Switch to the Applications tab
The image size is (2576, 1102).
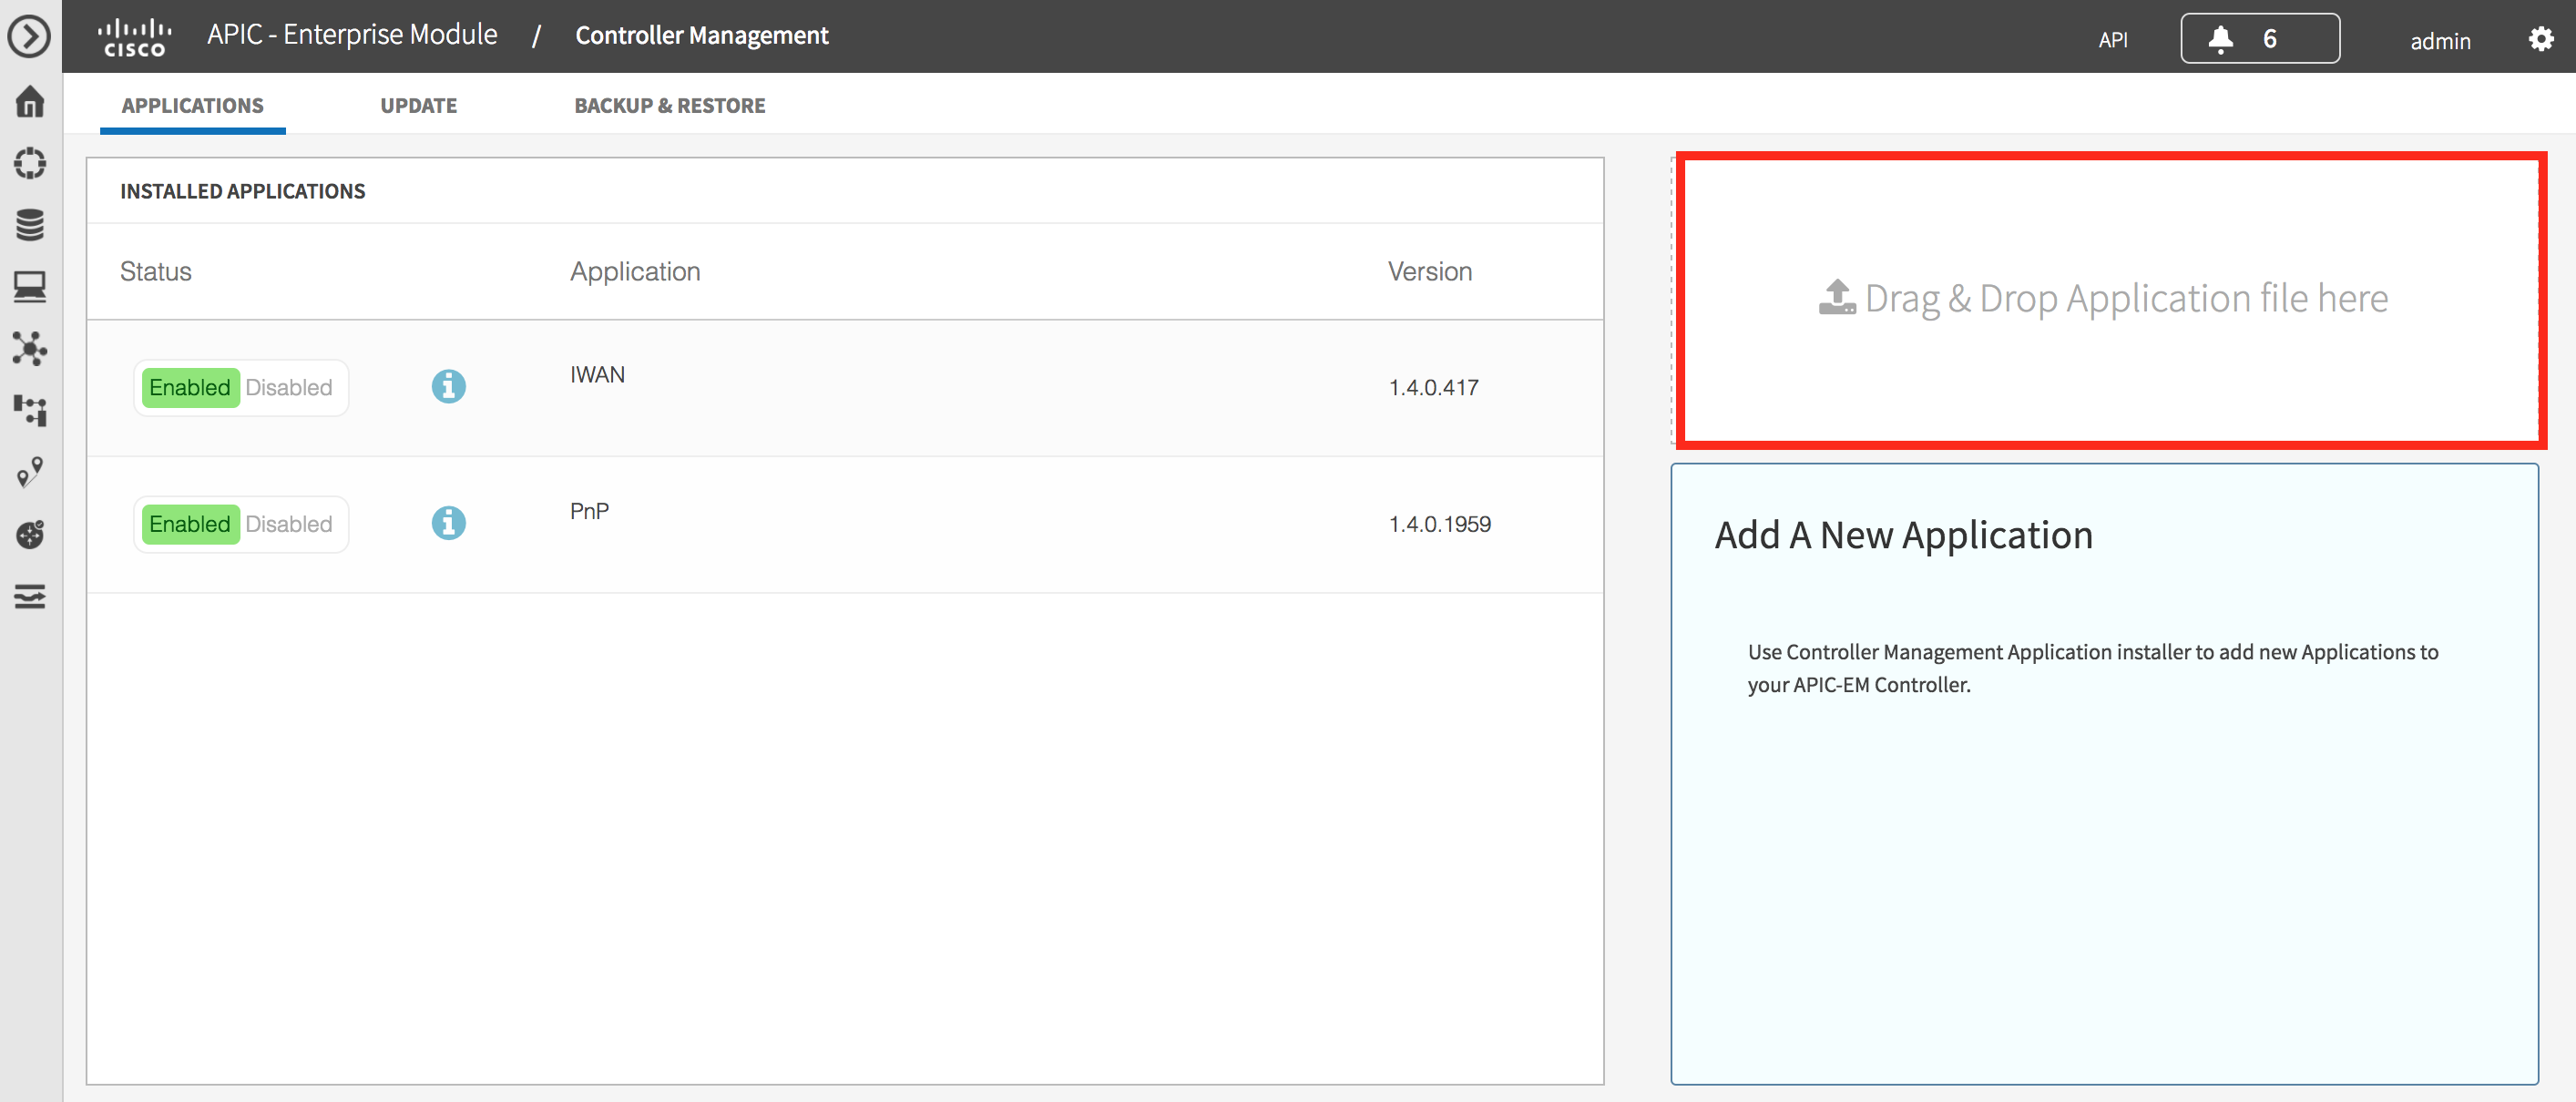193,105
